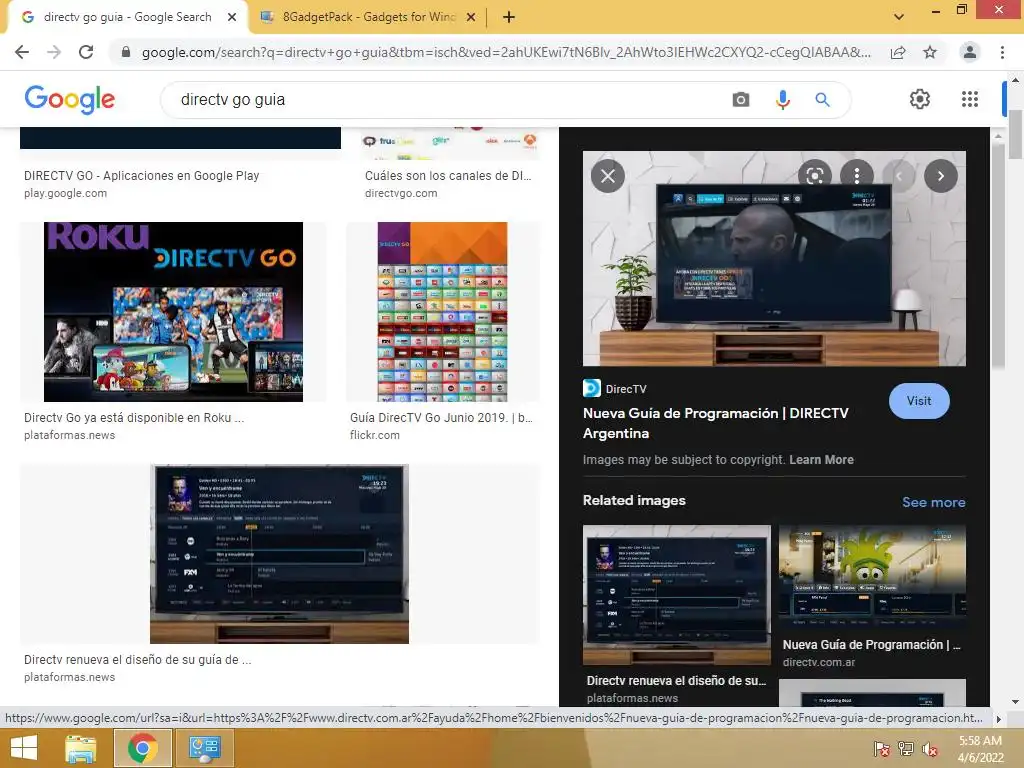
Task: Select the directv go guia Google Search tab
Action: [x=127, y=17]
